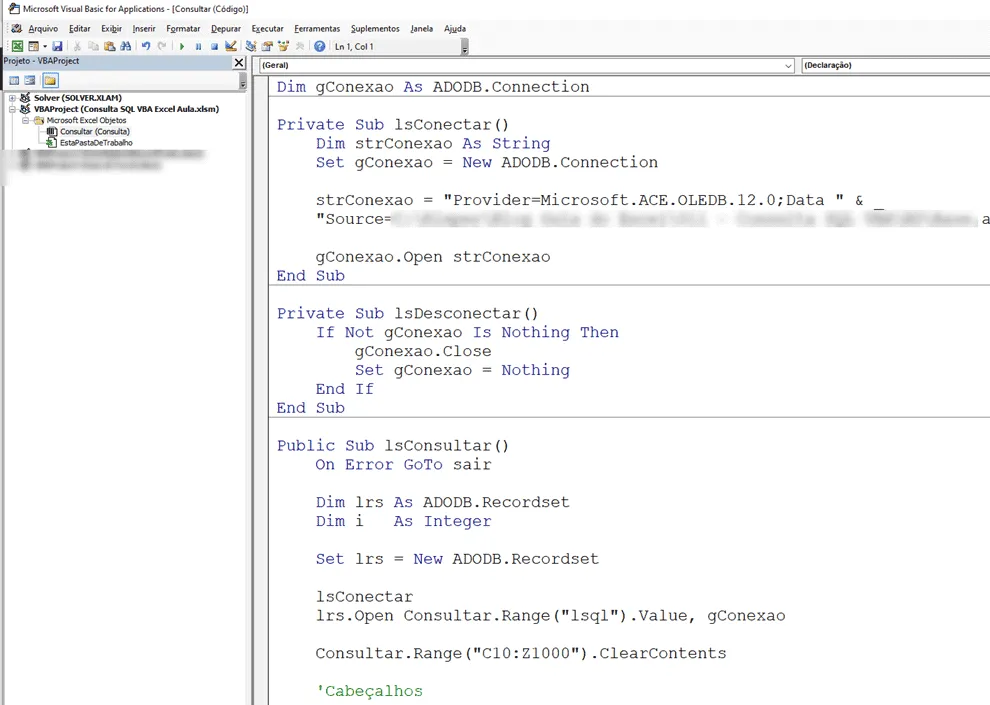Viewport: 990px width, 705px height.
Task: Stop execution with the Reset square icon
Action: [x=215, y=46]
